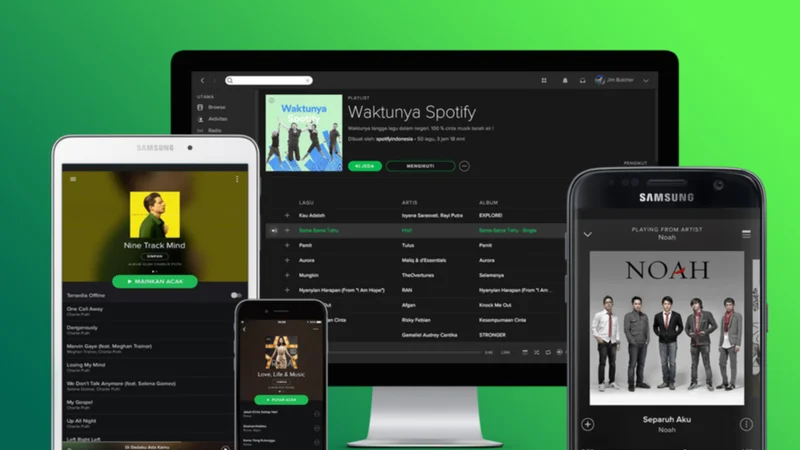Add Kau Adalah with its plus icon
800x450 pixels.
(287, 215)
